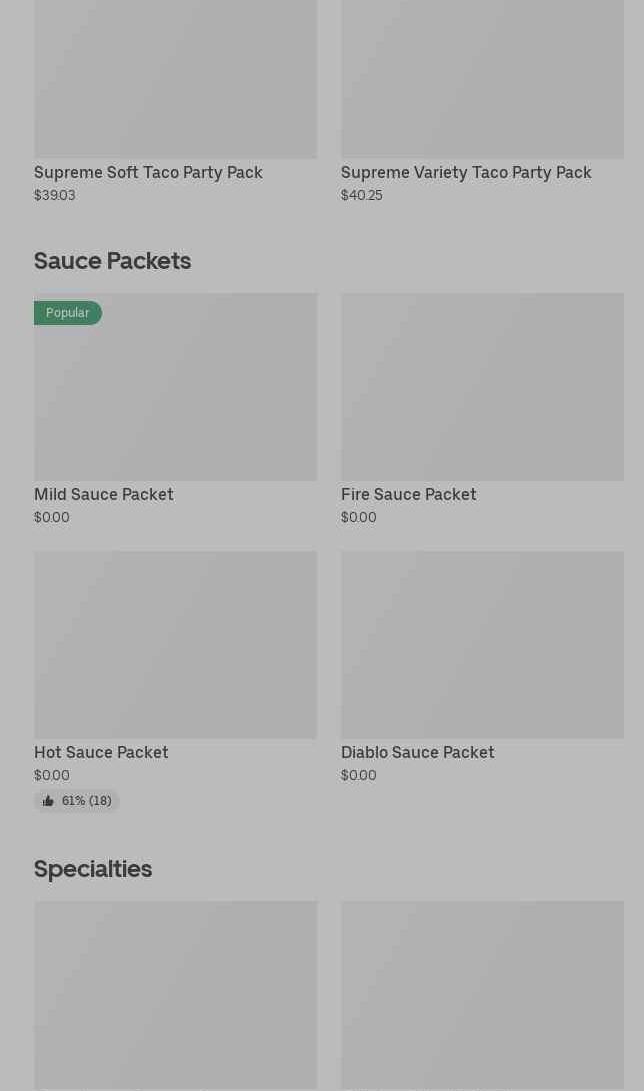Open the Diablo Sauce Packet image
The height and width of the screenshot is (1091, 644).
[x=482, y=645]
